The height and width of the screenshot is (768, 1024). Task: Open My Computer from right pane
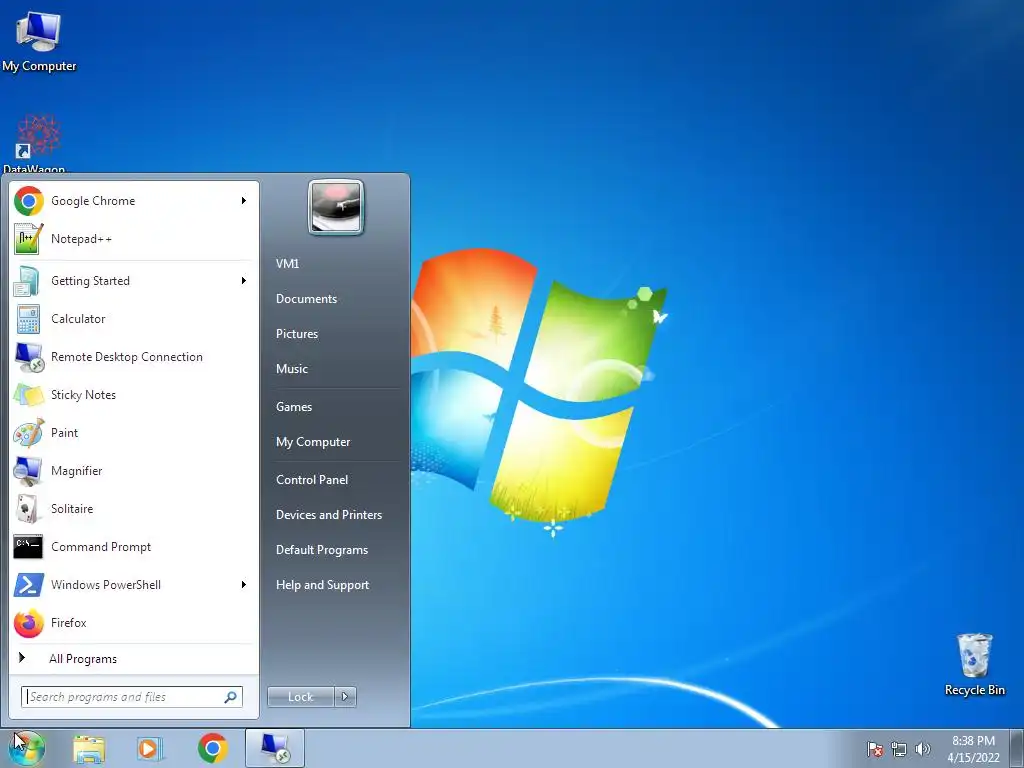coord(313,442)
